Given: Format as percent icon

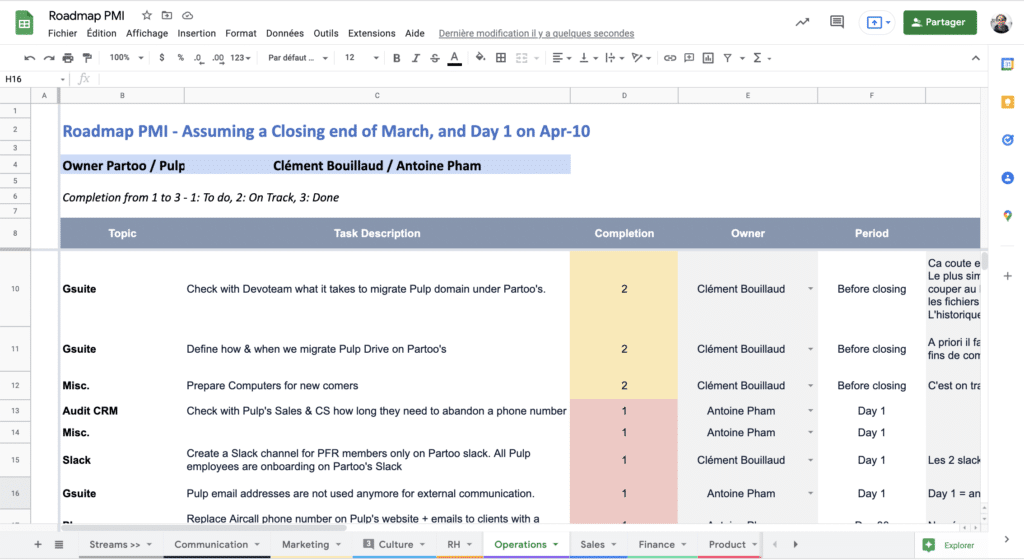Looking at the screenshot, I should point(180,58).
